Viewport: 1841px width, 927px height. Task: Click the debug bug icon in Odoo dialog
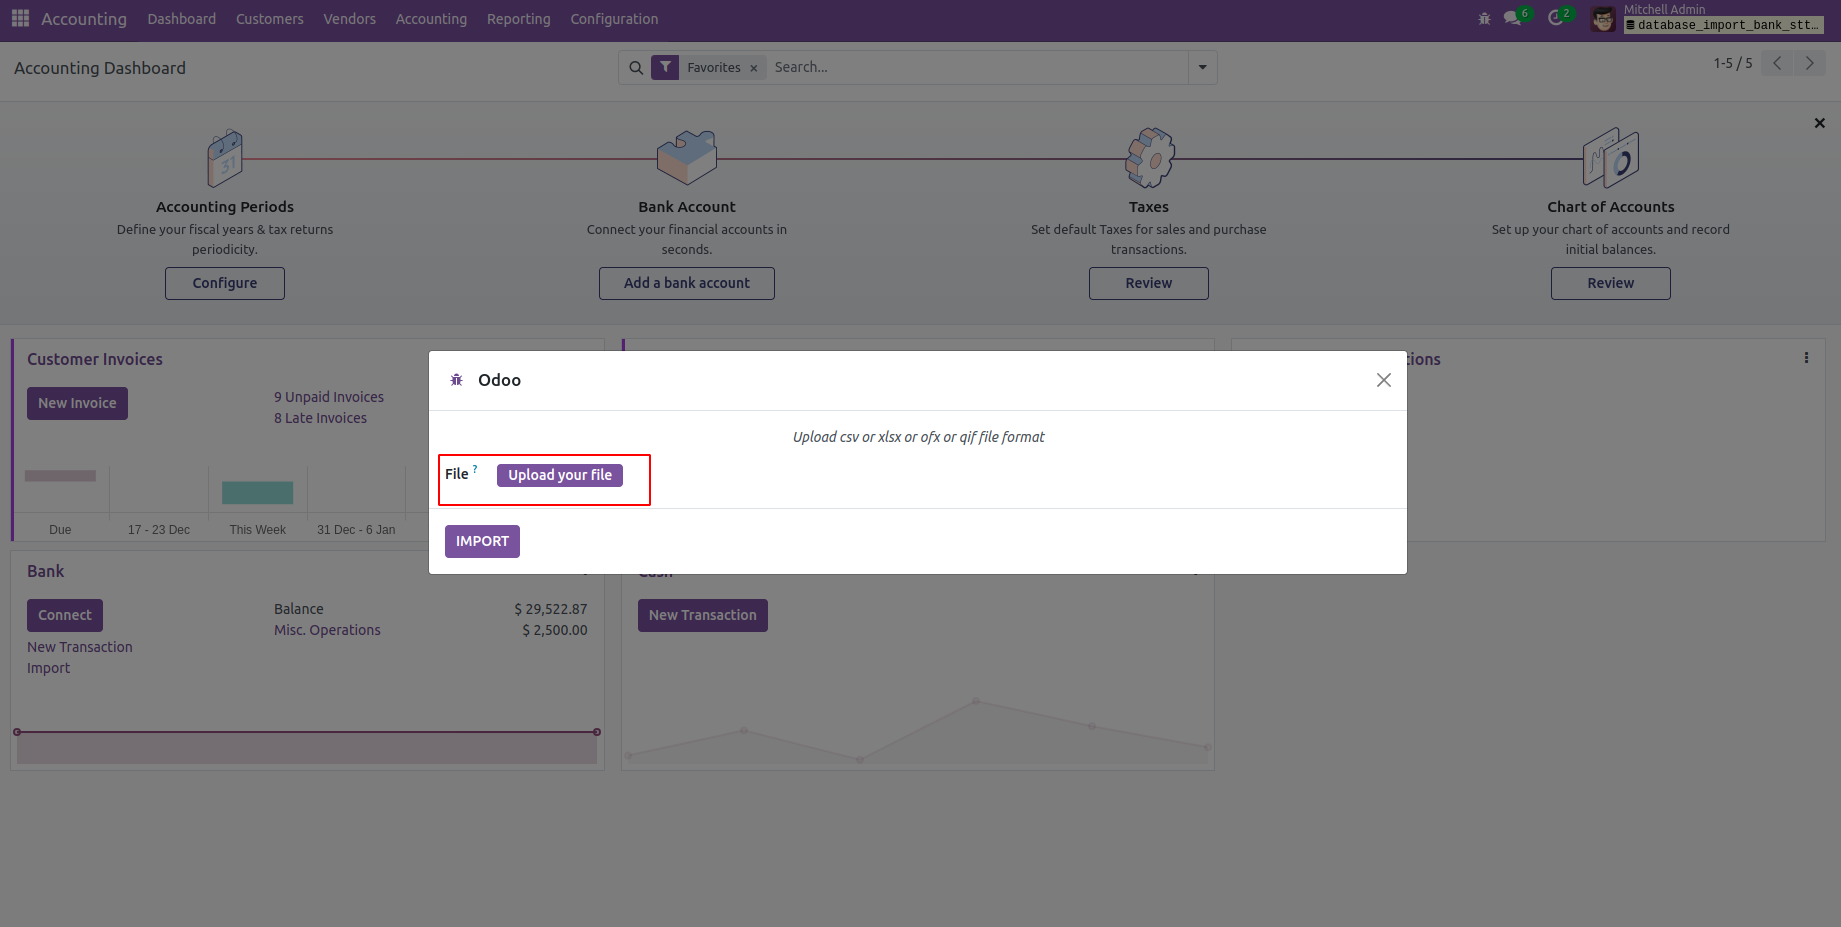click(457, 380)
